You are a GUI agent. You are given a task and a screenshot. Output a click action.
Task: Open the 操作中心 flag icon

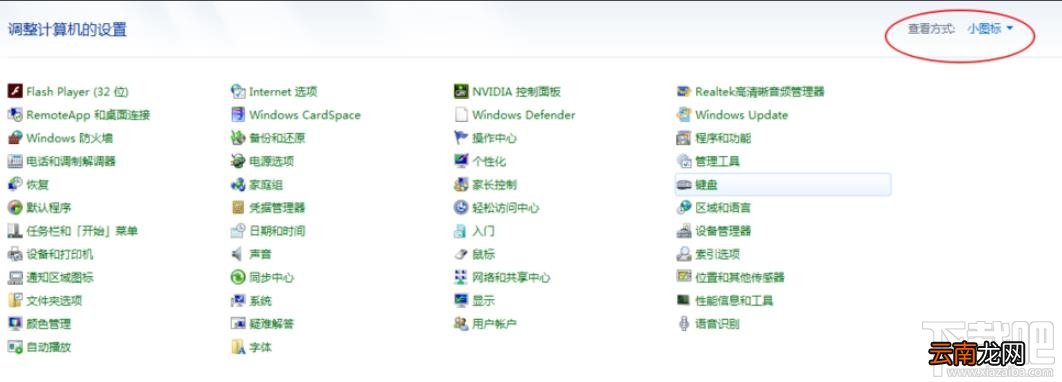point(461,137)
